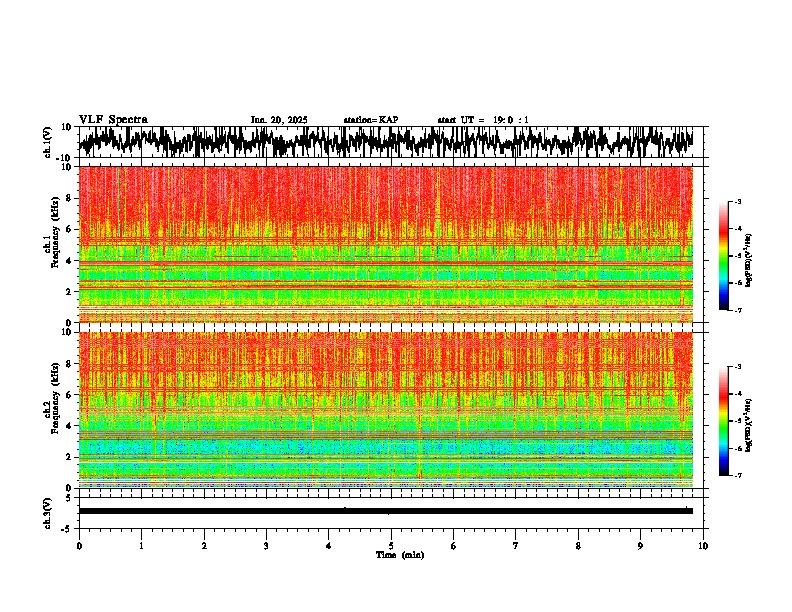Click the station=KAP label
The width and height of the screenshot is (792, 612).
pyautogui.click(x=371, y=120)
